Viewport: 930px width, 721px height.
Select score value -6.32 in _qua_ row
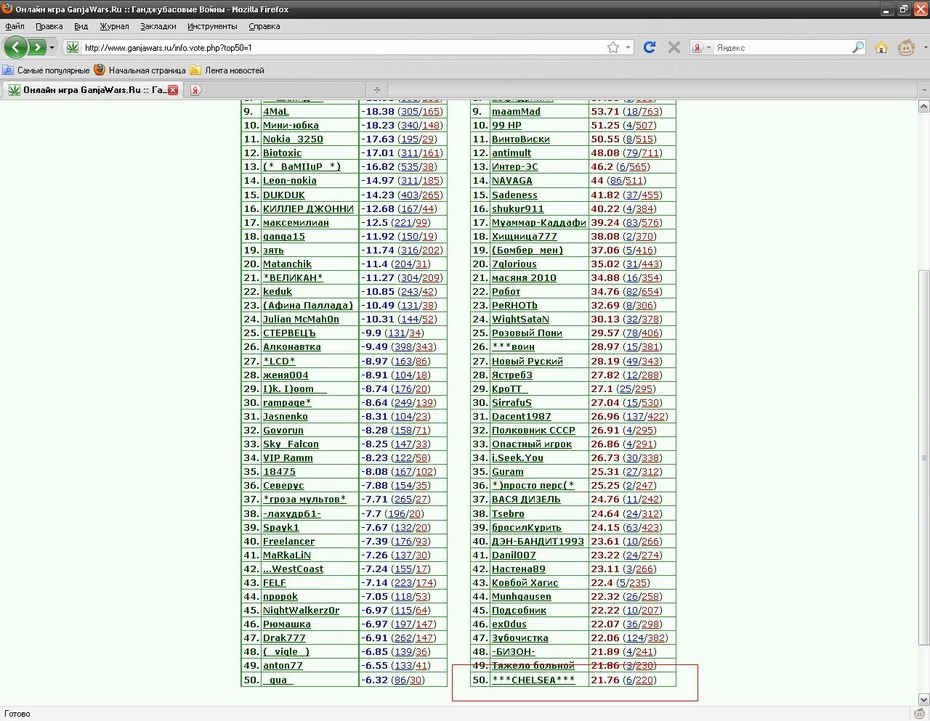click(374, 680)
